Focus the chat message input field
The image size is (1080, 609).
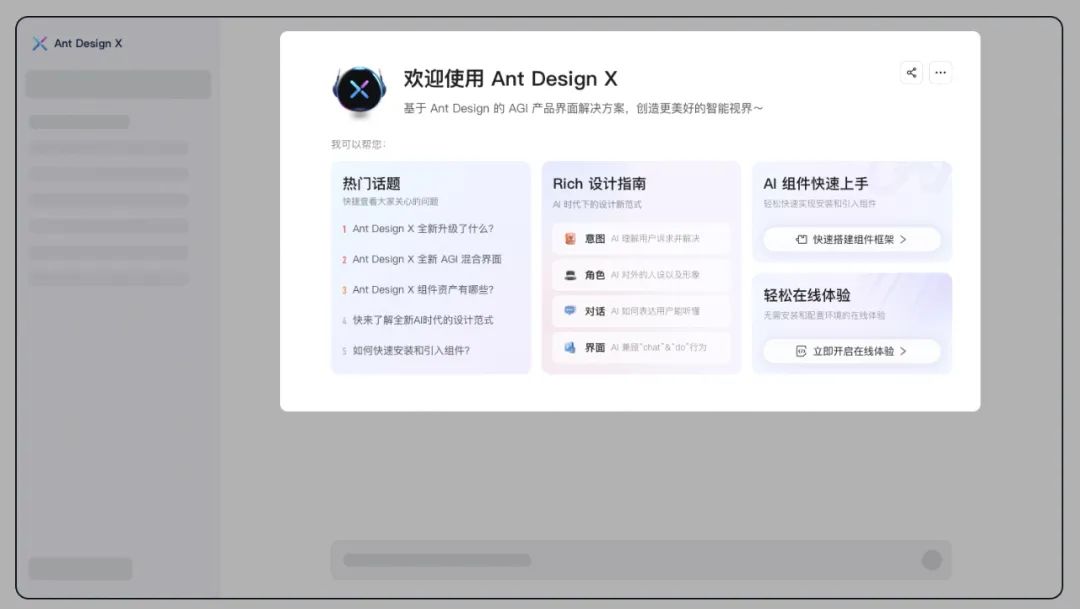641,560
